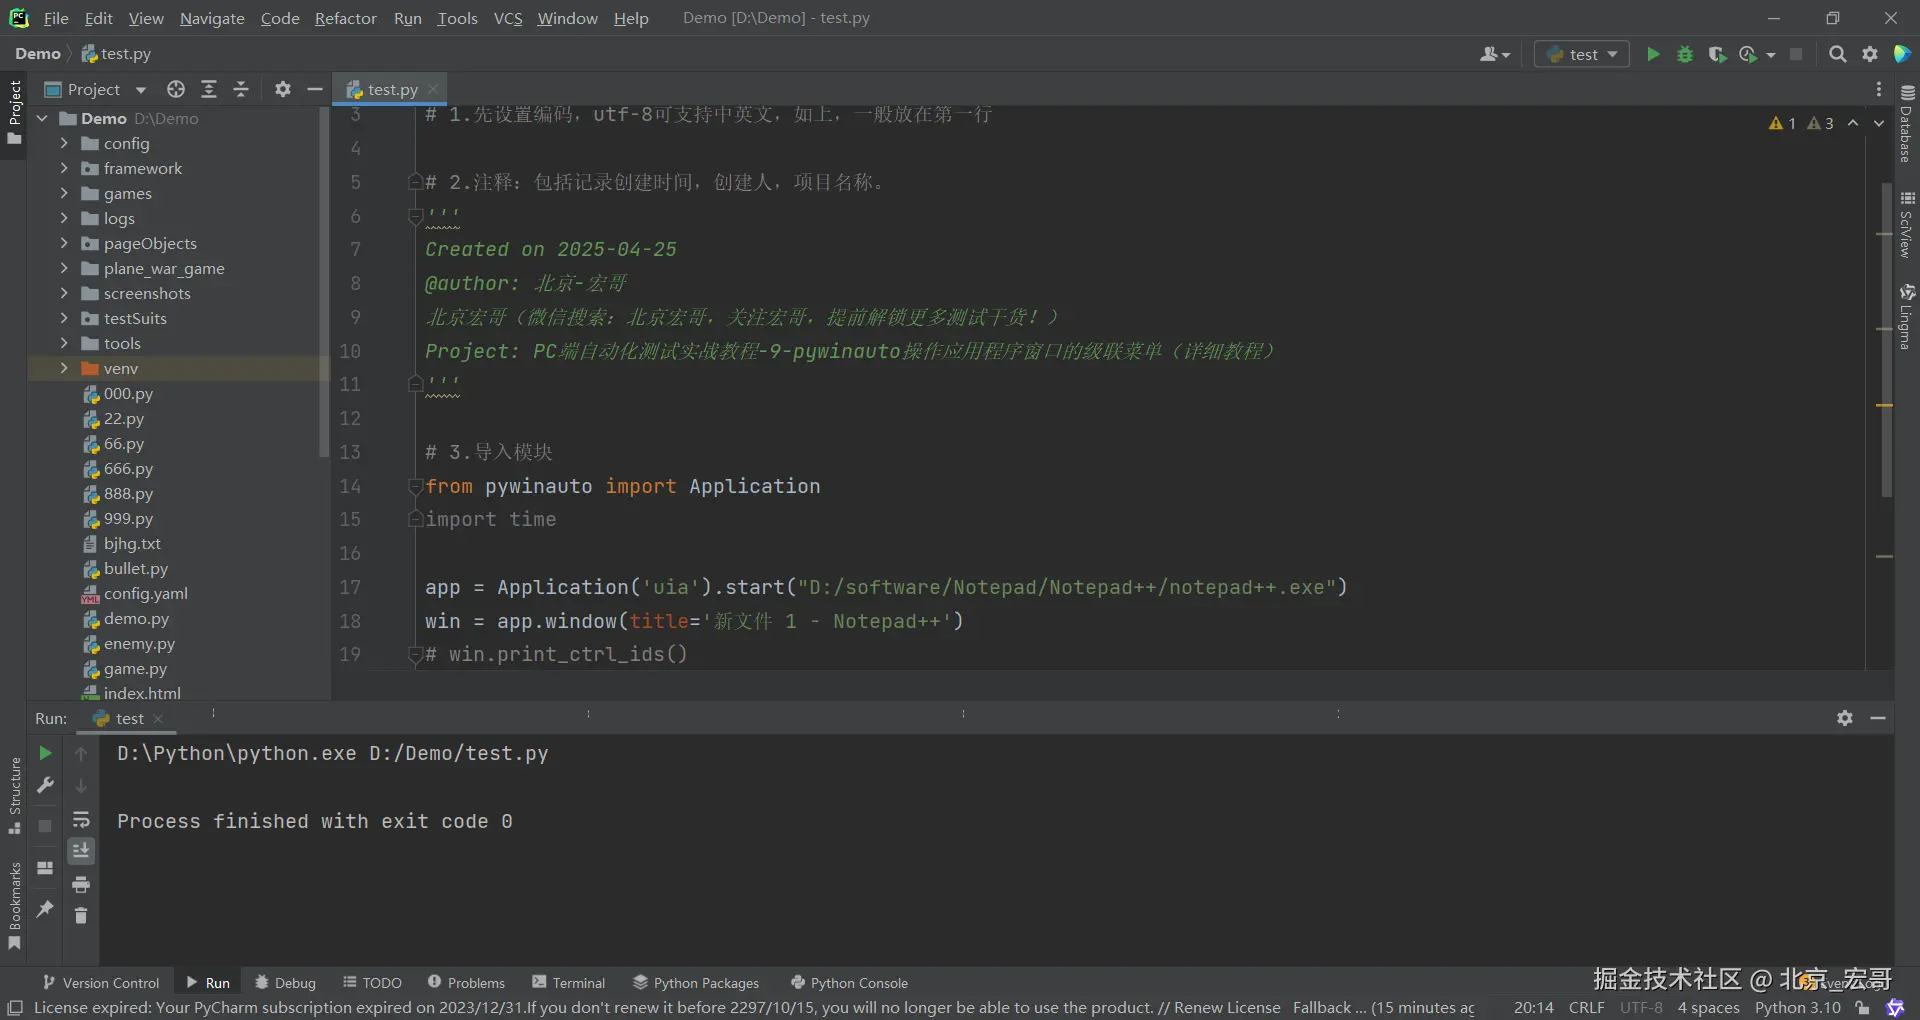Open the 4 spaces indent setting
Viewport: 1920px width, 1020px height.
(1708, 1007)
